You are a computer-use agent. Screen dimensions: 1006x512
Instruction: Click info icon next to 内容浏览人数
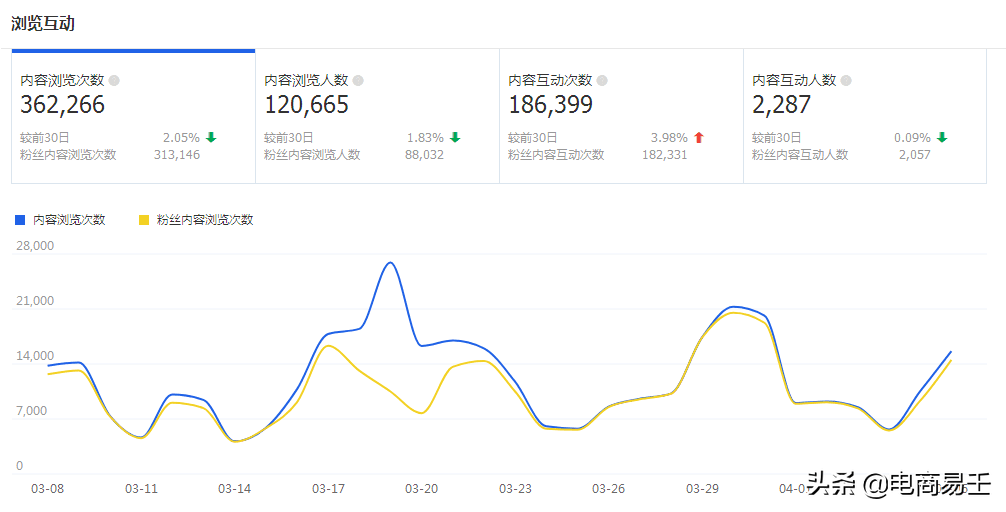coord(358,81)
